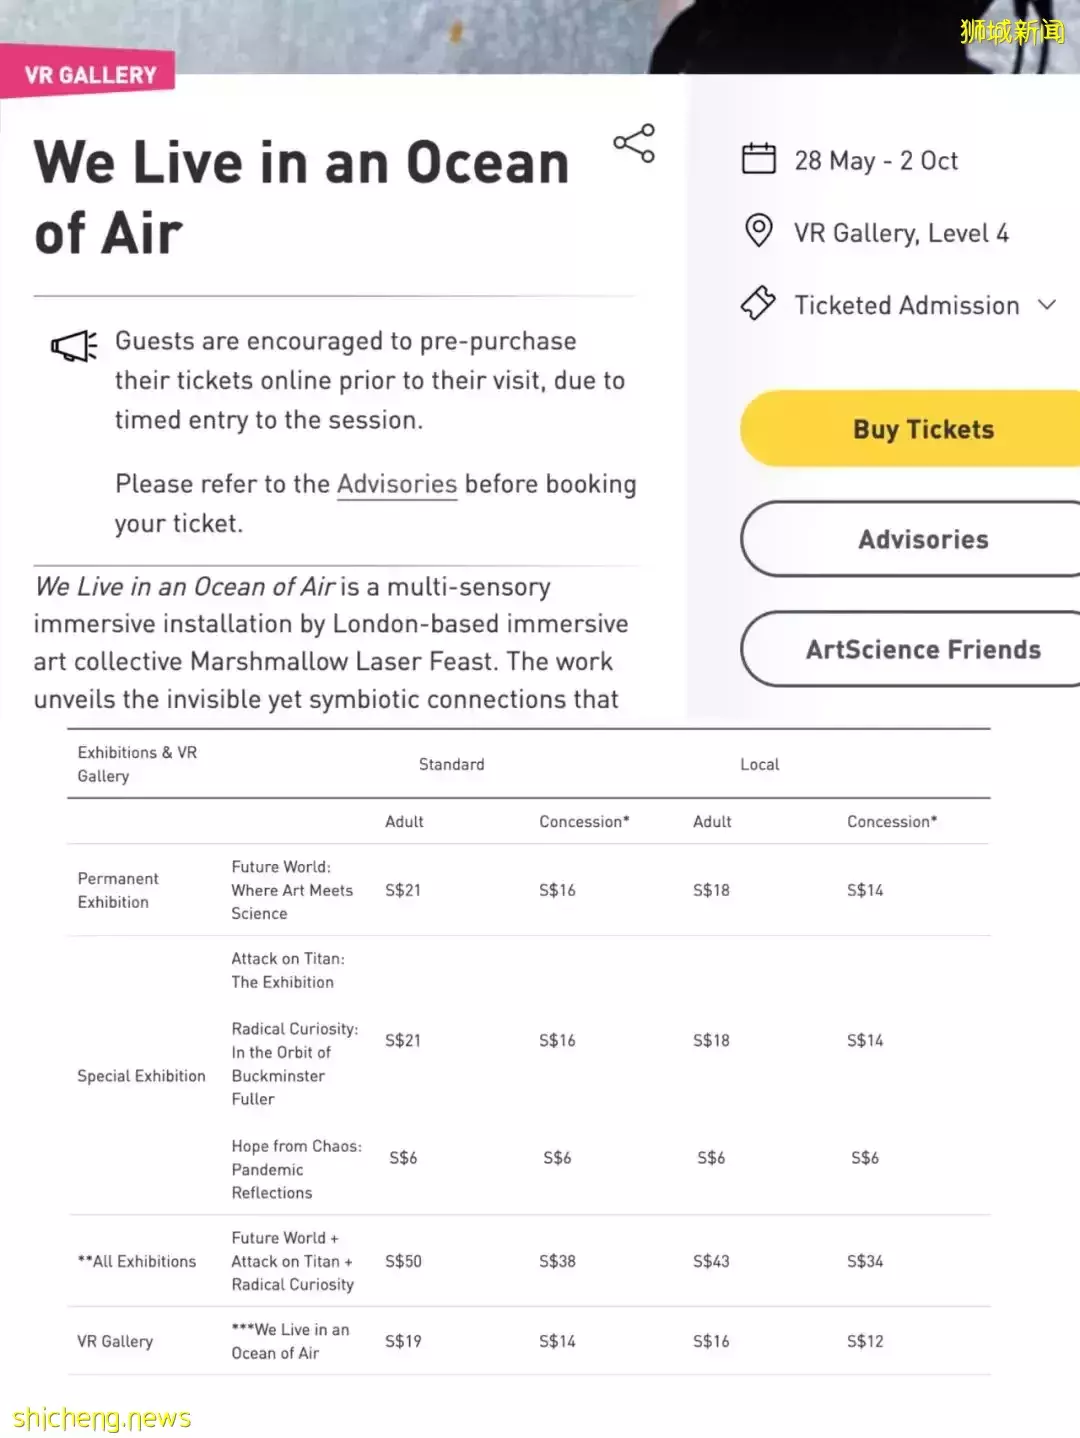This screenshot has height=1438, width=1080.
Task: Expand the Ticketed Admission chevron
Action: point(1047,305)
